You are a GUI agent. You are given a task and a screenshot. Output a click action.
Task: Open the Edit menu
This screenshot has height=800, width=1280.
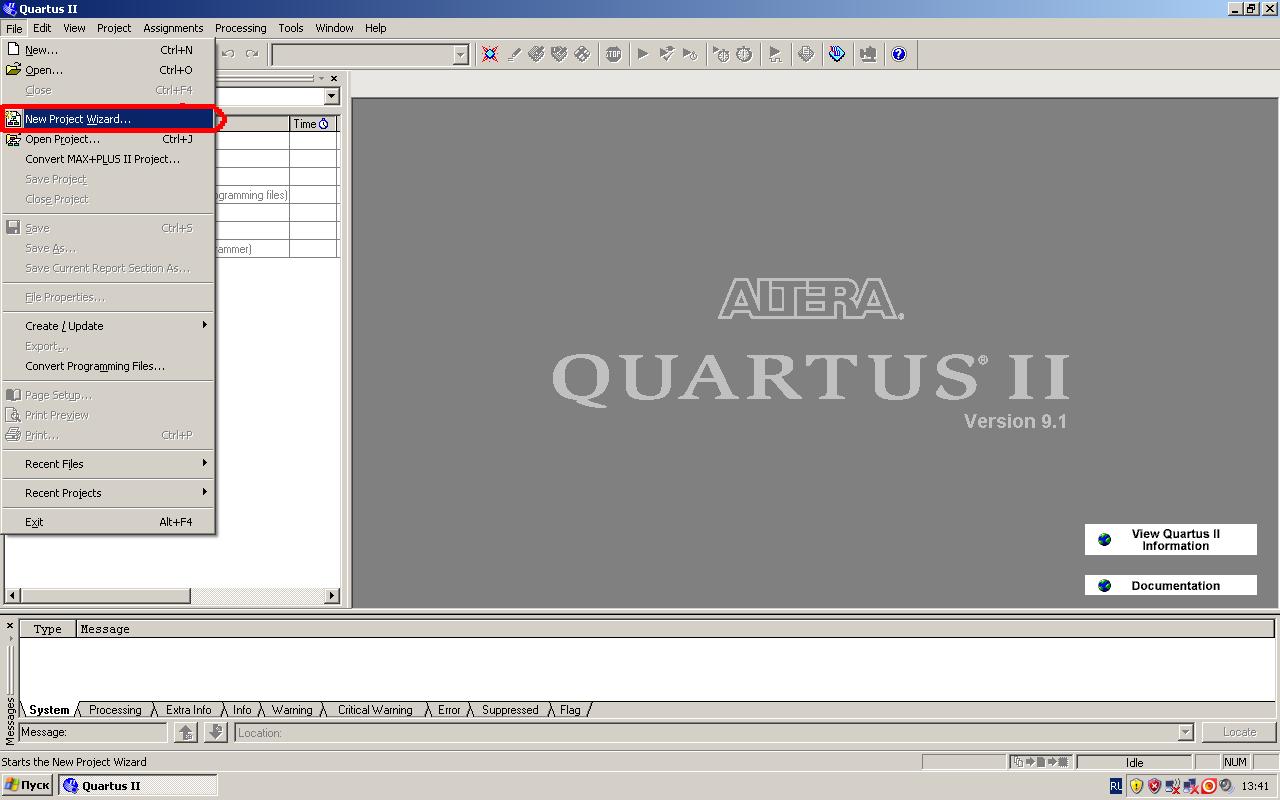pyautogui.click(x=42, y=28)
